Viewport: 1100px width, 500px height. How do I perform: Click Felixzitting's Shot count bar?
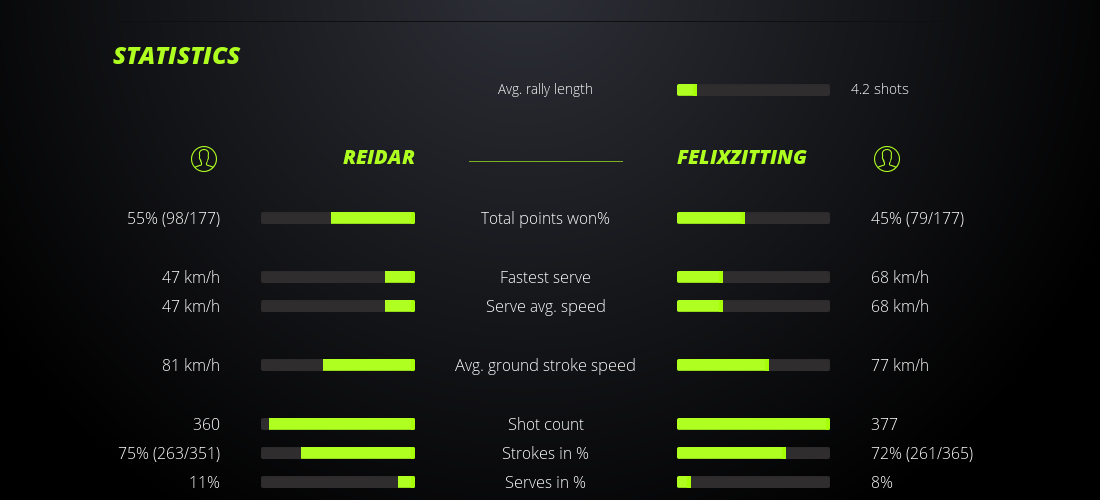coord(753,424)
